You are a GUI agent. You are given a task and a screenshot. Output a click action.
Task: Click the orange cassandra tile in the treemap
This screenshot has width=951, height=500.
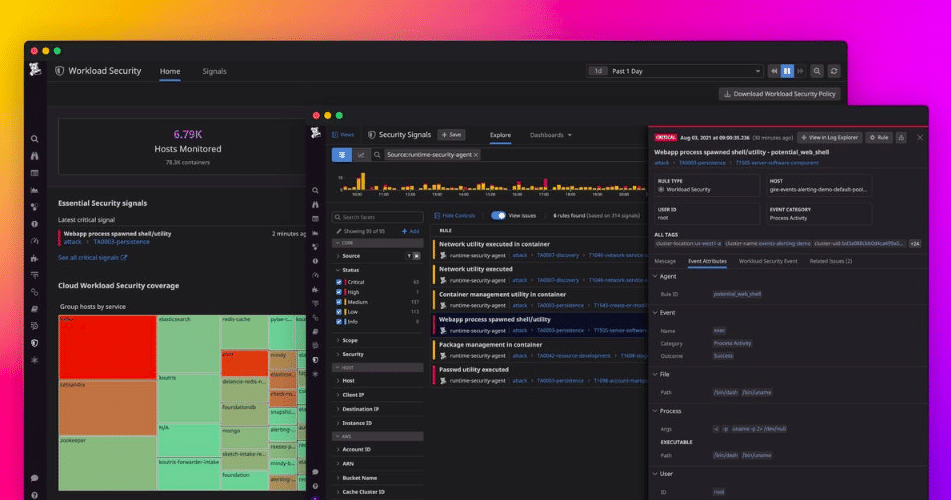tap(107, 408)
